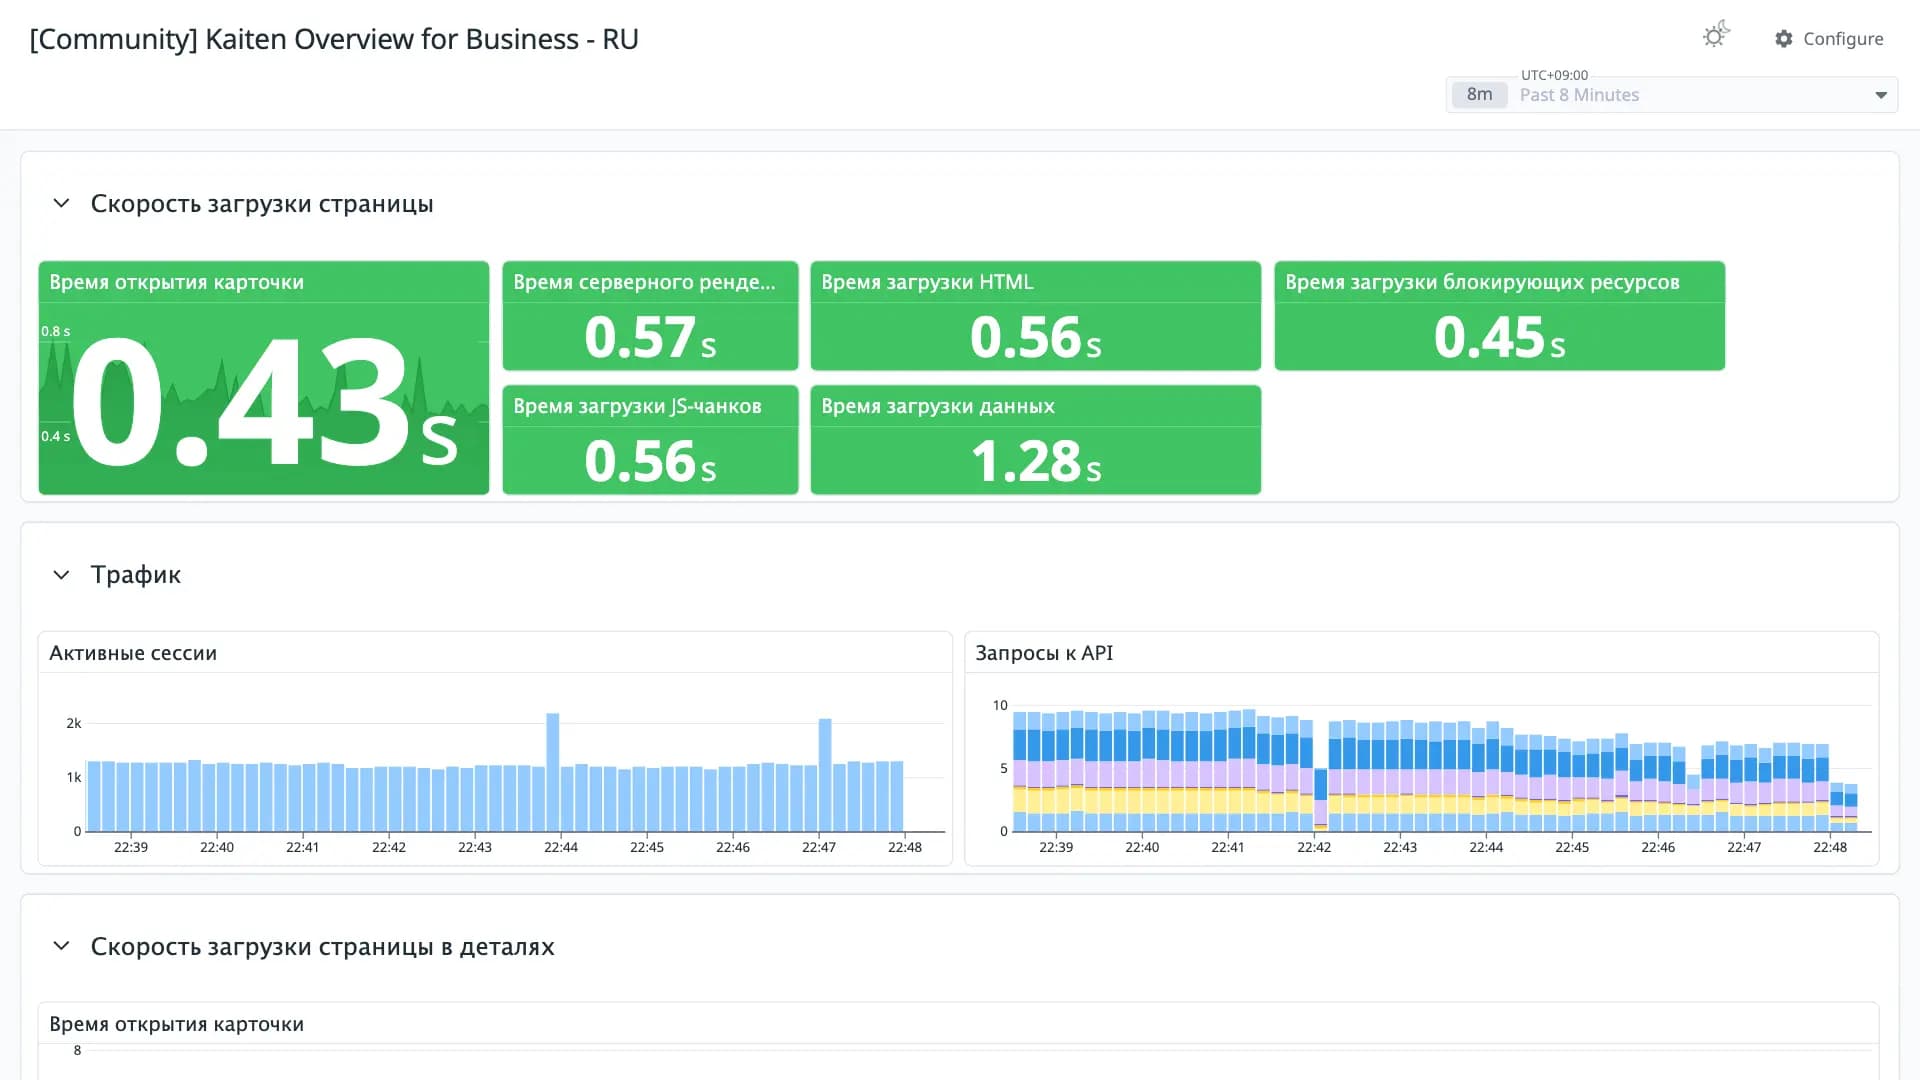Click the Время серверного ренде... tile title

coord(644,282)
